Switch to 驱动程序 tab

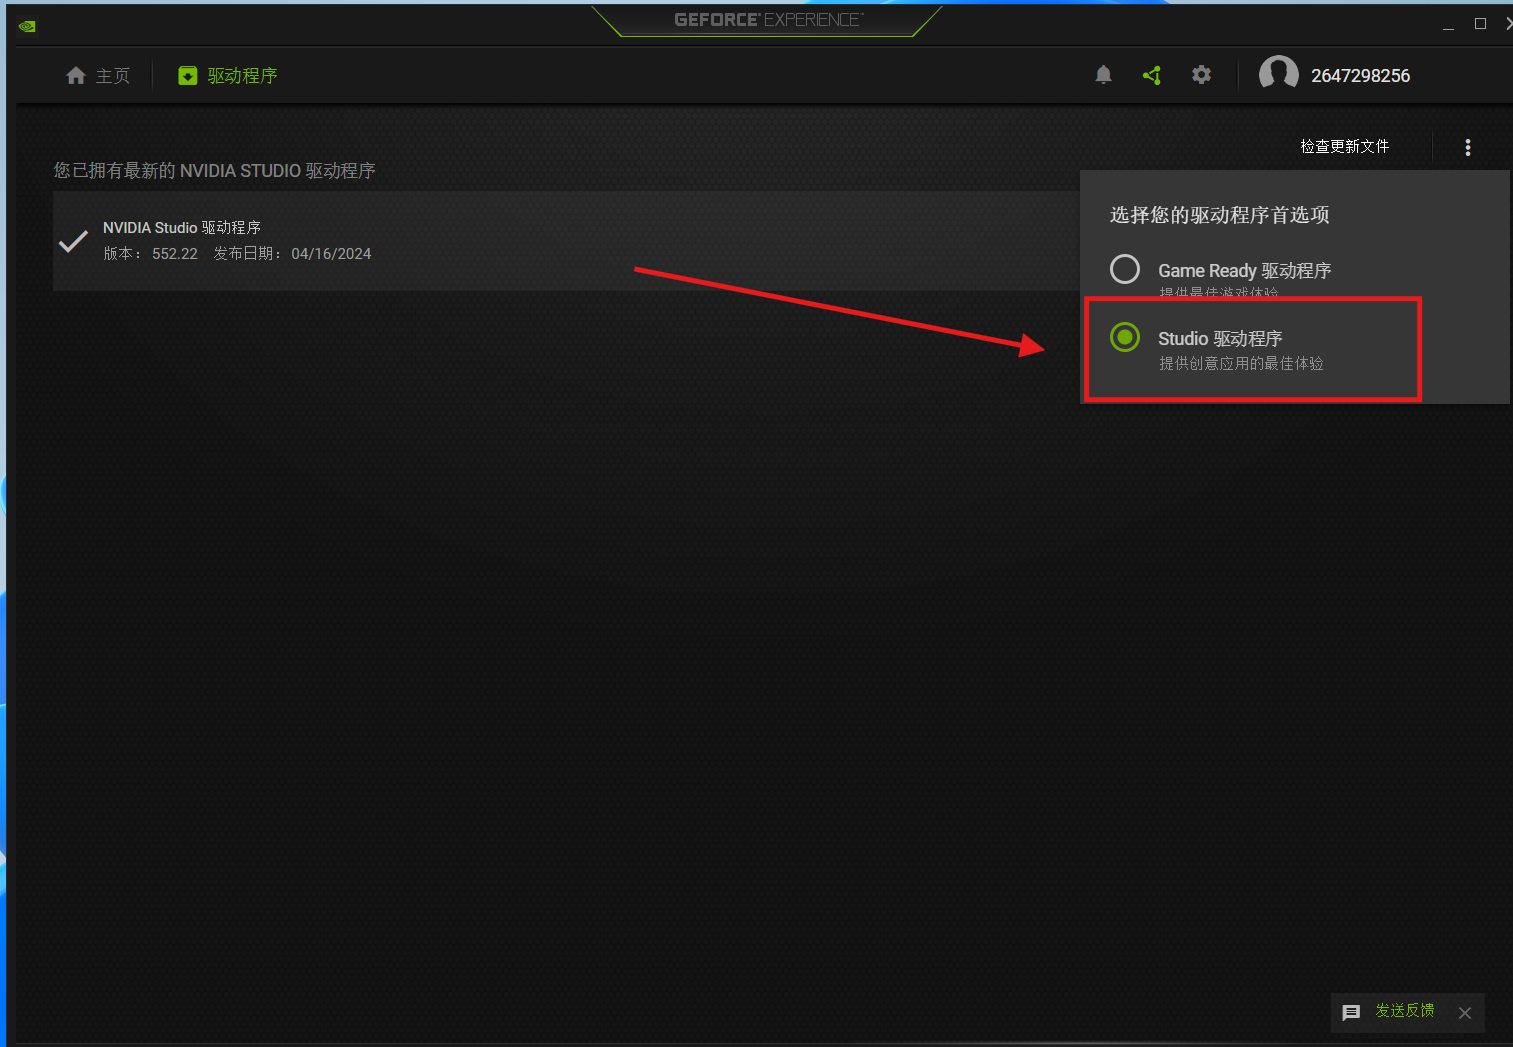(228, 76)
